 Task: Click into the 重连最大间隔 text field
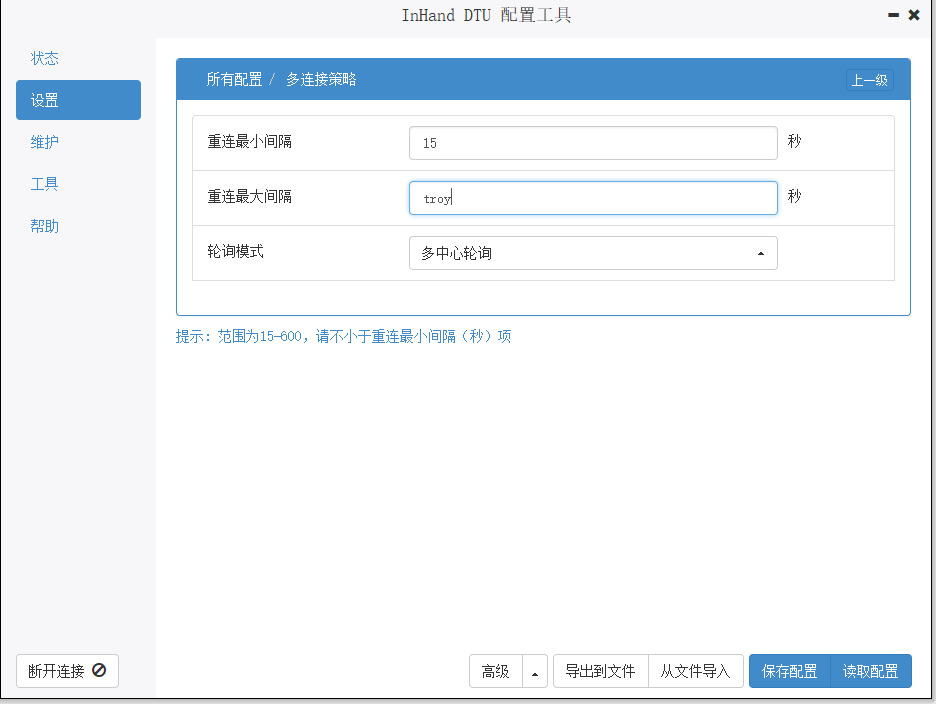[592, 198]
